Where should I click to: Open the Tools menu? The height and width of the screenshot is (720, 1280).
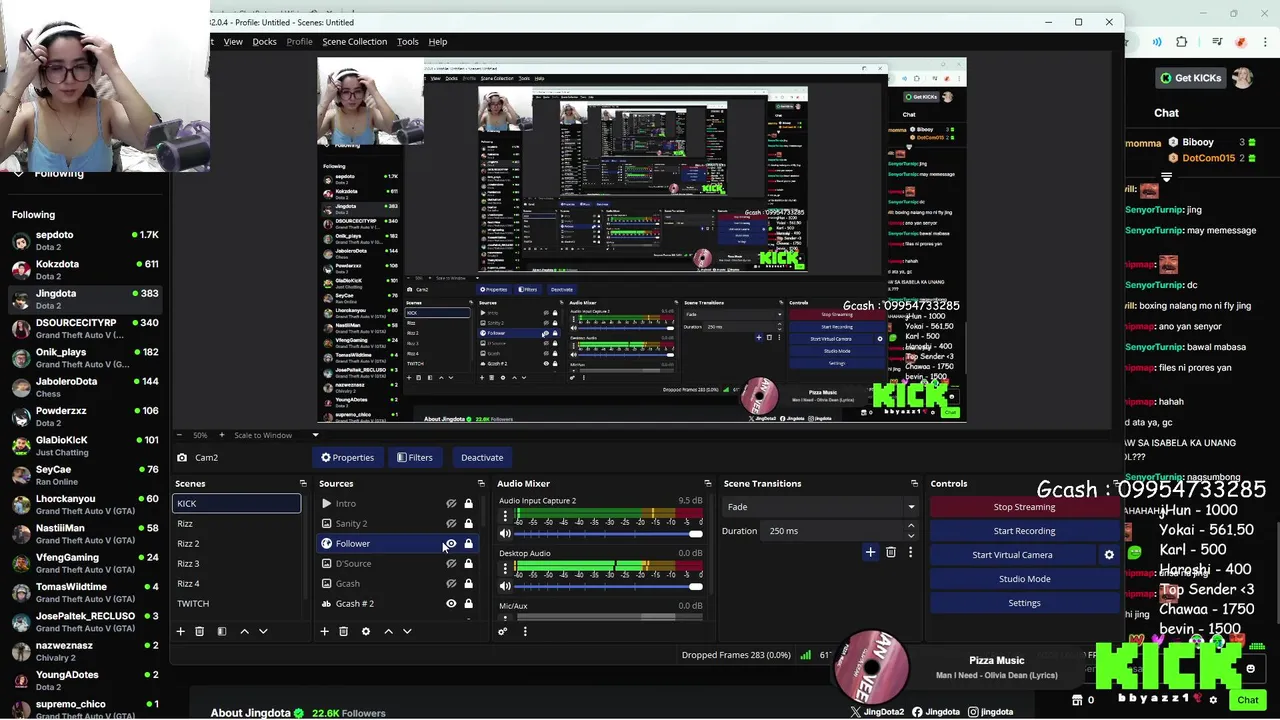click(408, 42)
